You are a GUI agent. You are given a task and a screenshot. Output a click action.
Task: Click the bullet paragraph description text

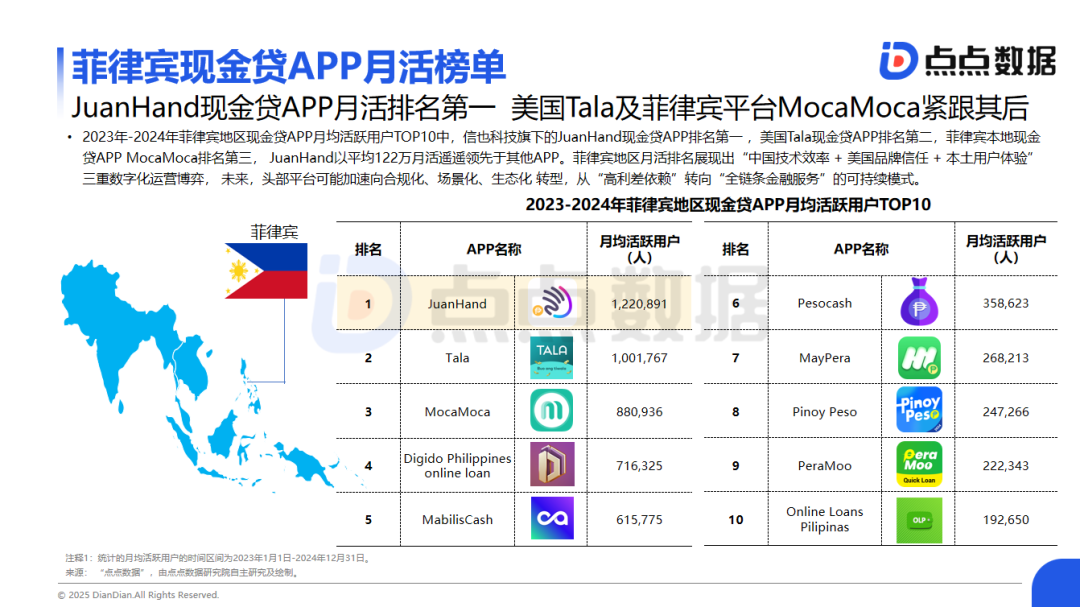(x=561, y=158)
